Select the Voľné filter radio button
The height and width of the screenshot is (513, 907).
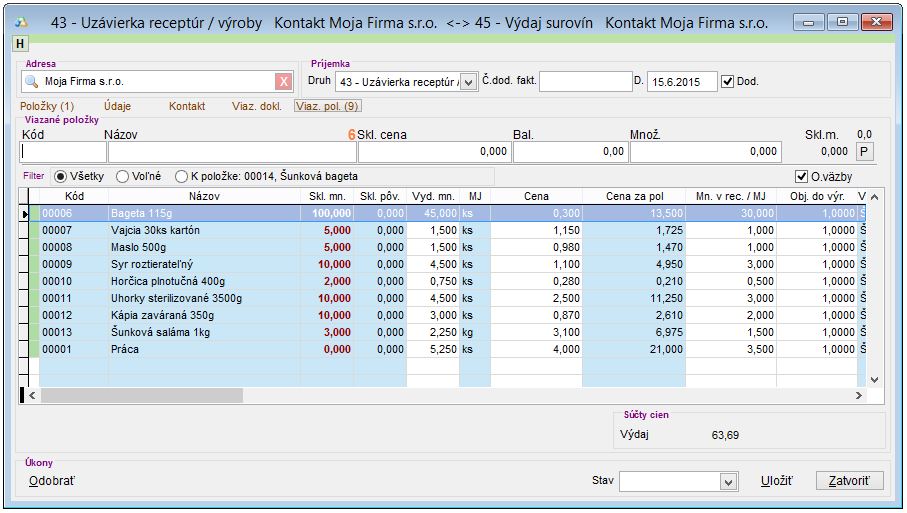click(123, 177)
